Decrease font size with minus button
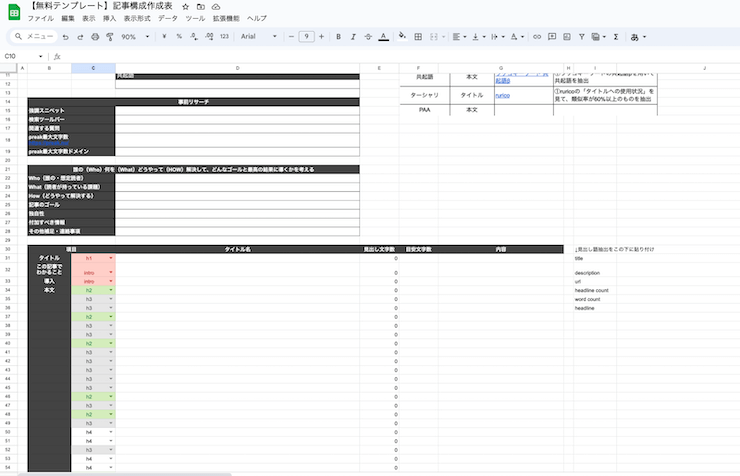 click(291, 37)
